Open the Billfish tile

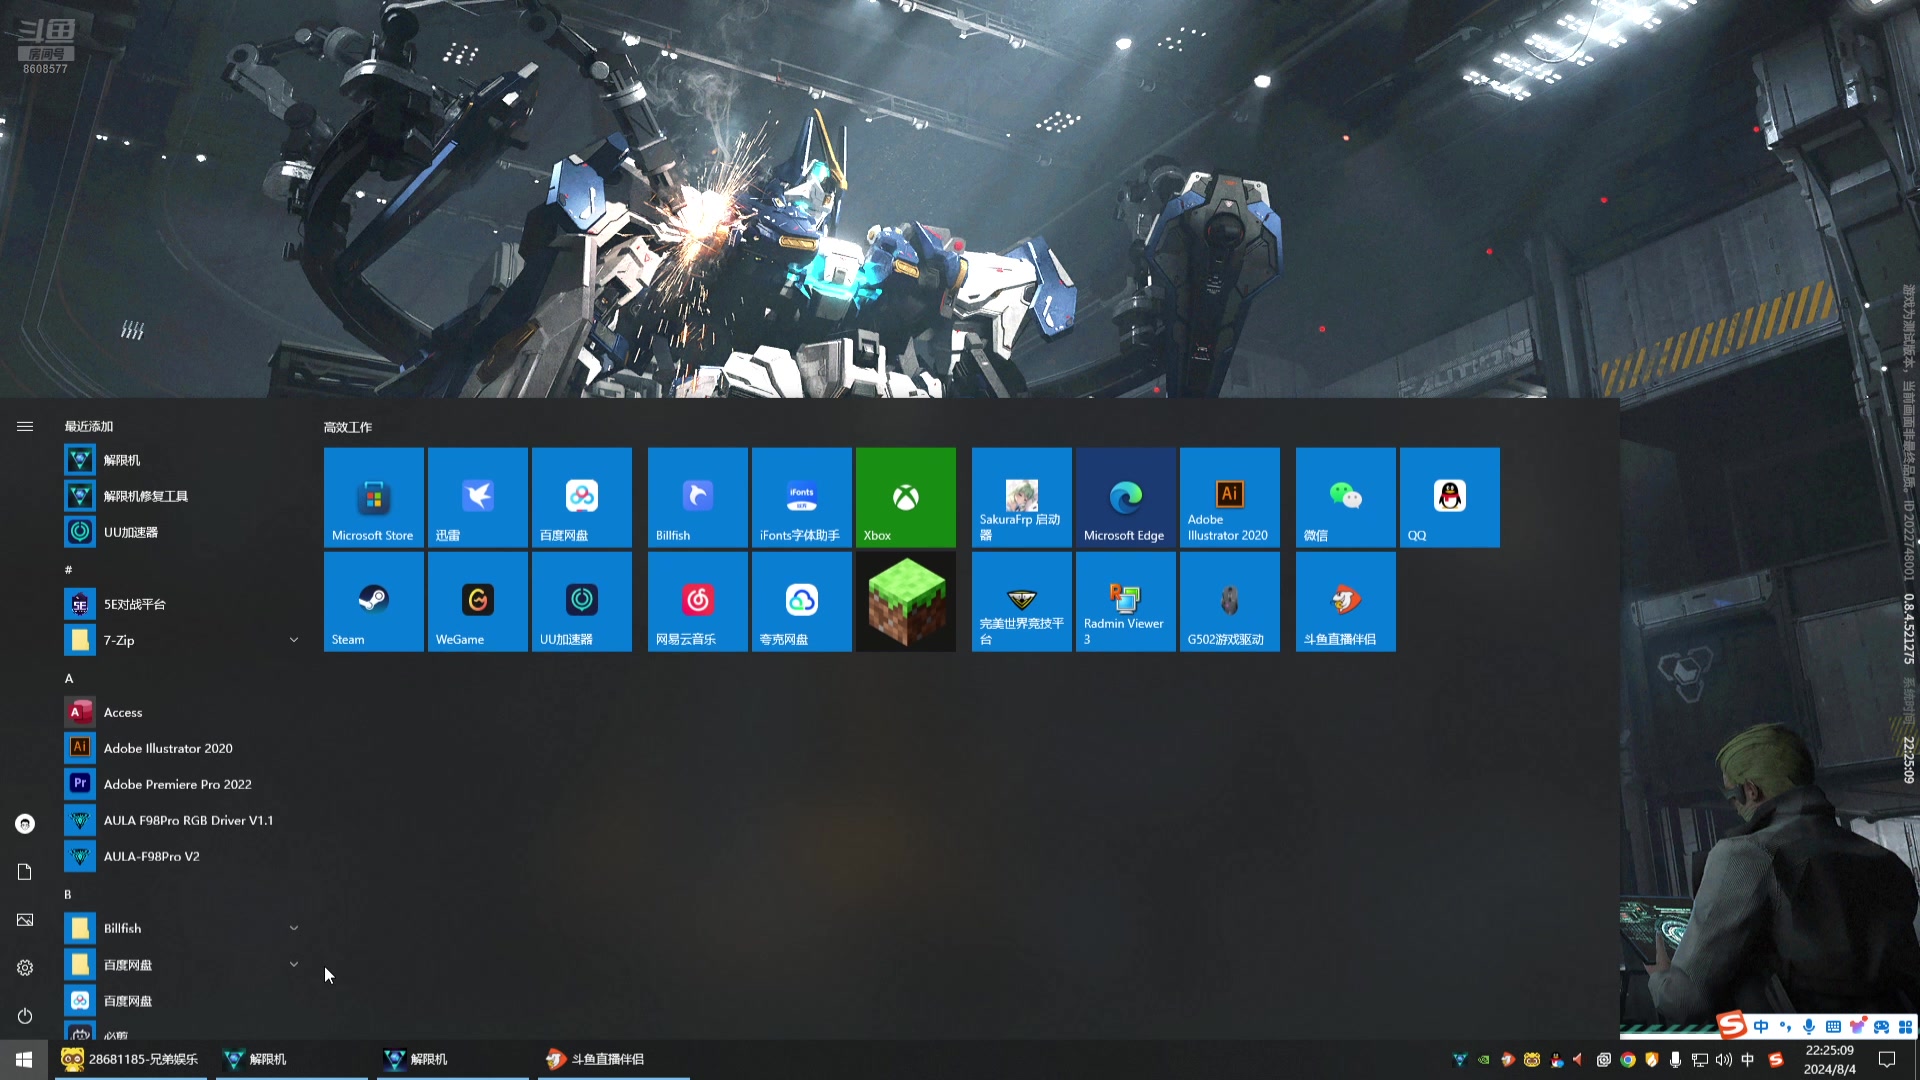697,497
